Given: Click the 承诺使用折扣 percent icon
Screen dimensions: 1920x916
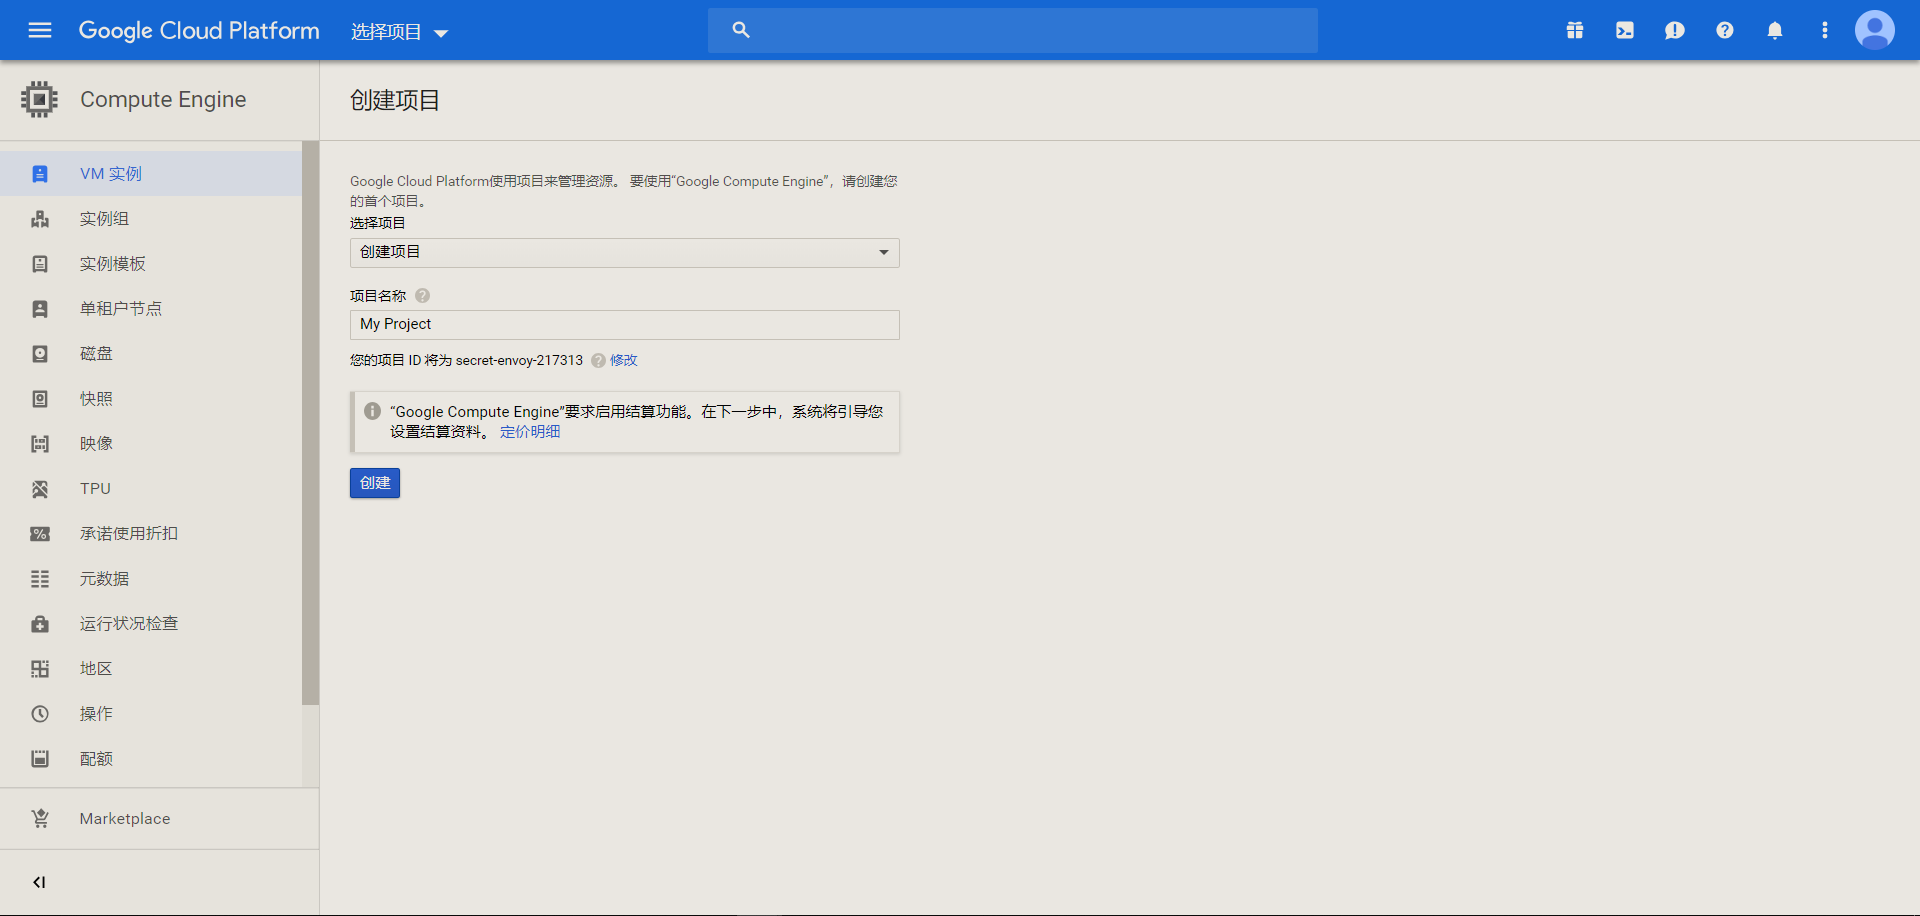Looking at the screenshot, I should pos(40,534).
